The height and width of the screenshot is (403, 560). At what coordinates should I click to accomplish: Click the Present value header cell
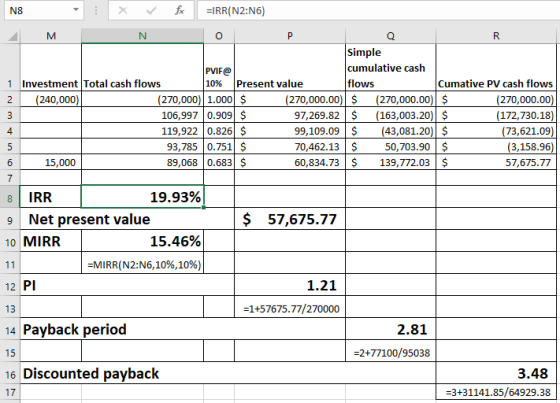click(x=290, y=67)
